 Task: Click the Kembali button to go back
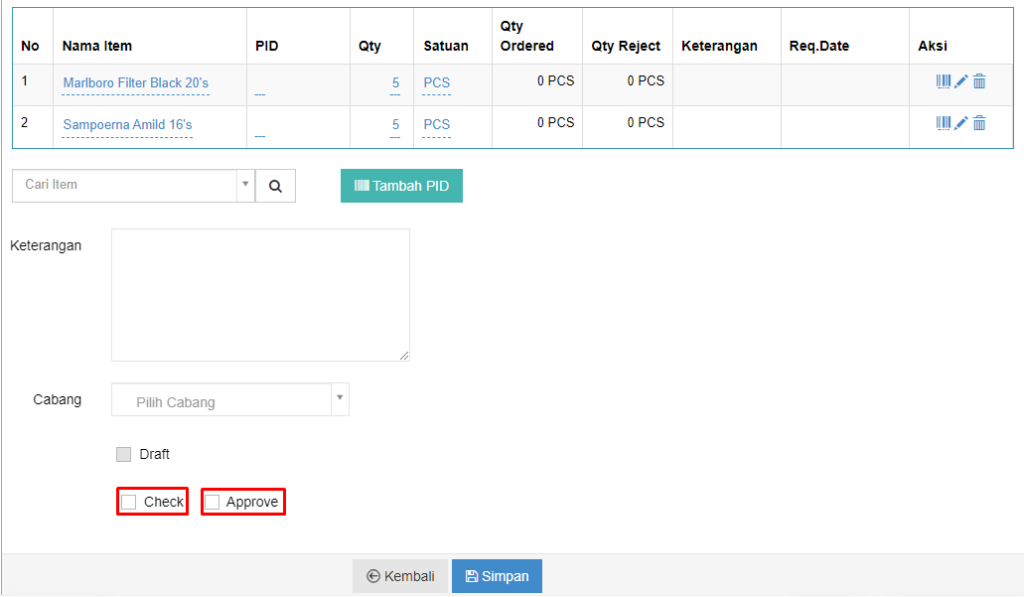click(400, 576)
